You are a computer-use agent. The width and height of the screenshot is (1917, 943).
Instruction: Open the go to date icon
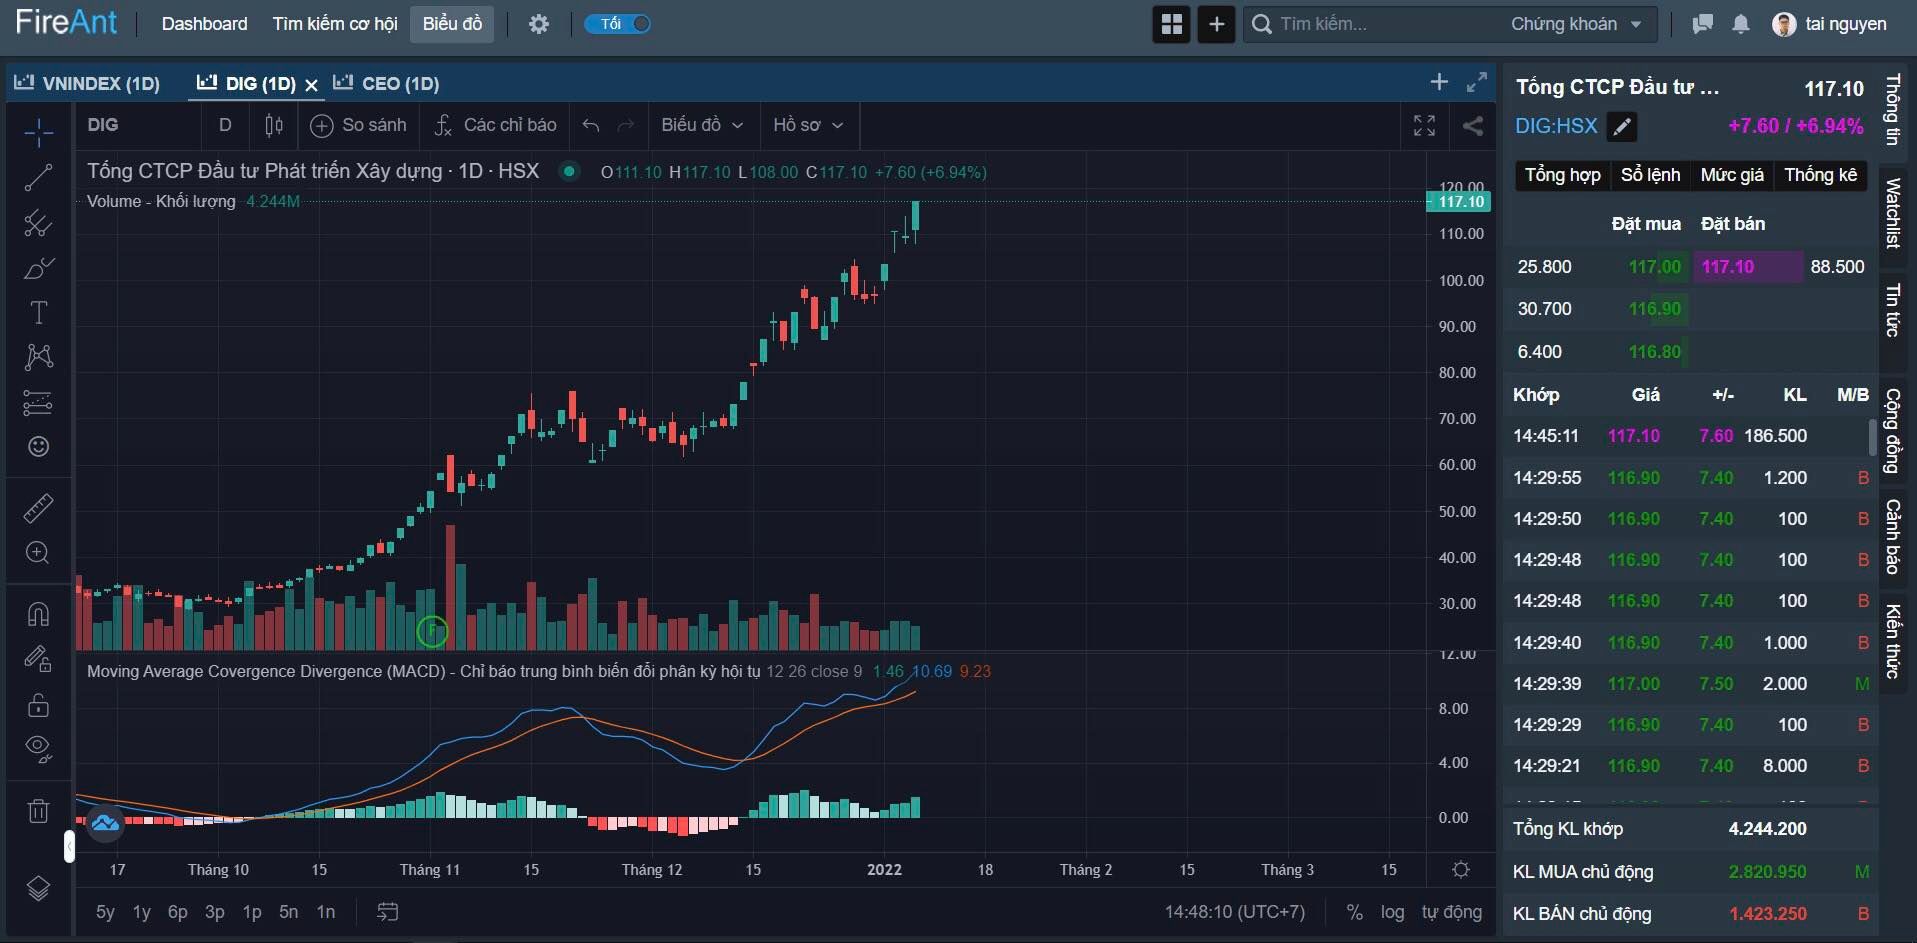pyautogui.click(x=387, y=912)
